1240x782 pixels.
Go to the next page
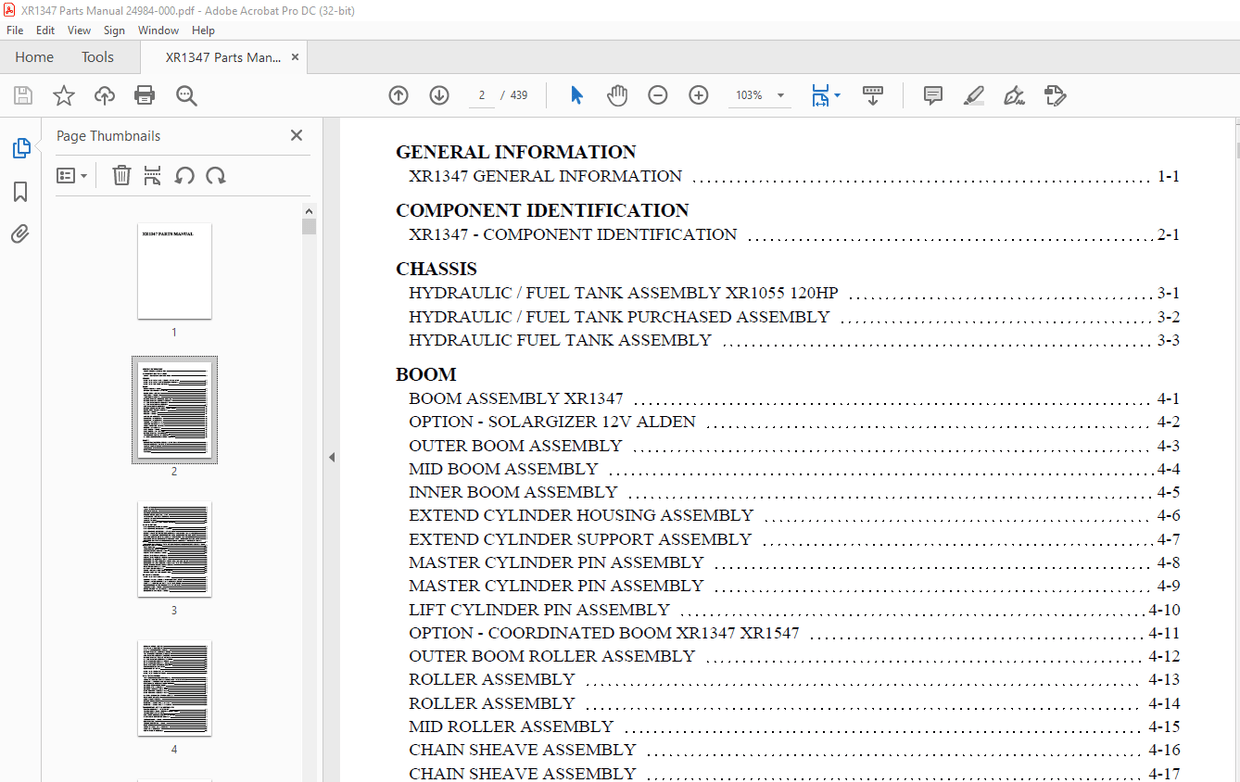point(439,95)
